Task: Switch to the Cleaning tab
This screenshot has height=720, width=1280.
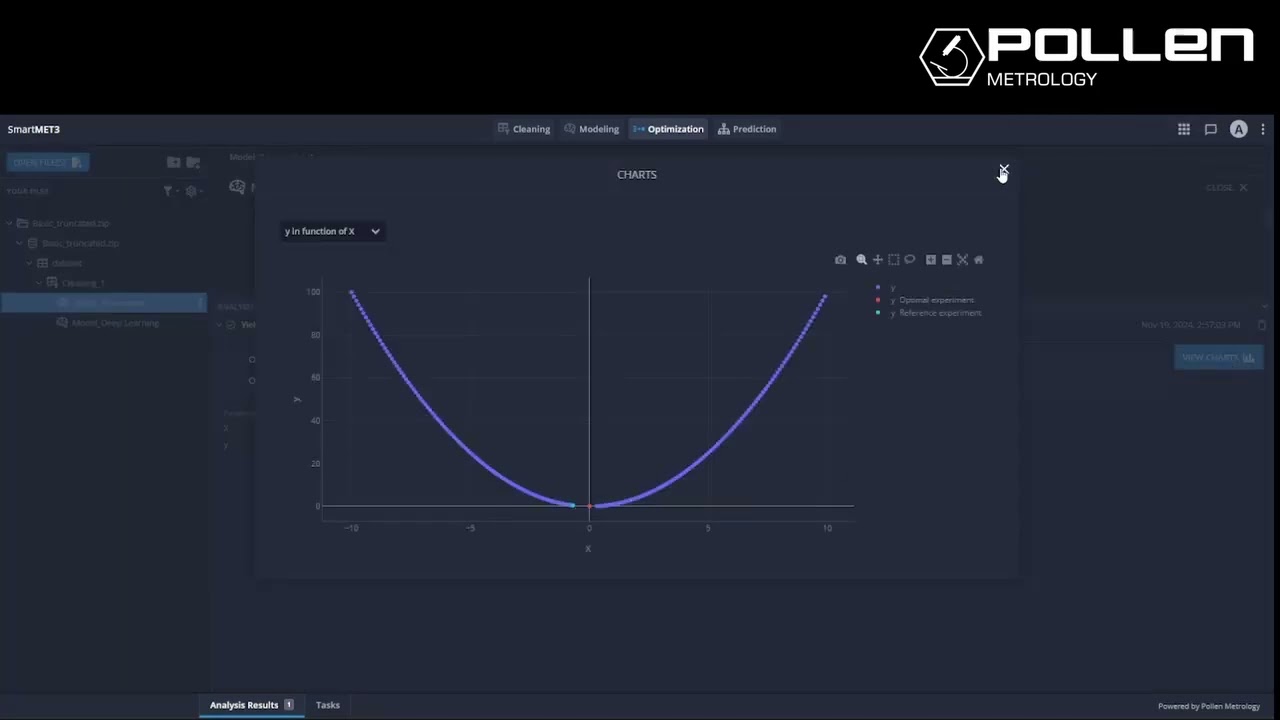Action: point(524,129)
